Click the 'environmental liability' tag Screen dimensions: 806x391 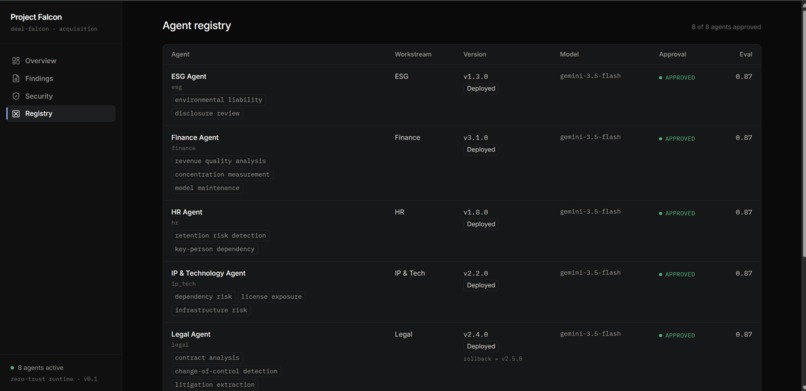218,100
